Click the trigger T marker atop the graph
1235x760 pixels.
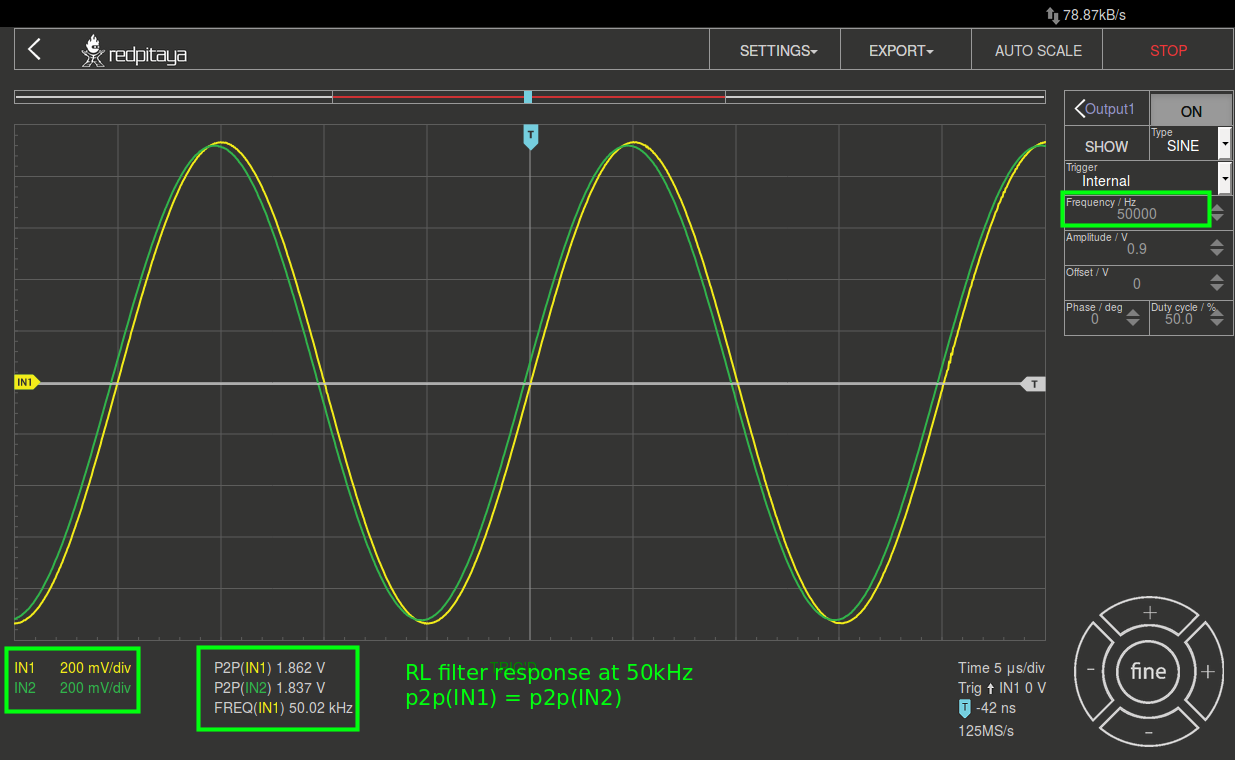pos(531,136)
